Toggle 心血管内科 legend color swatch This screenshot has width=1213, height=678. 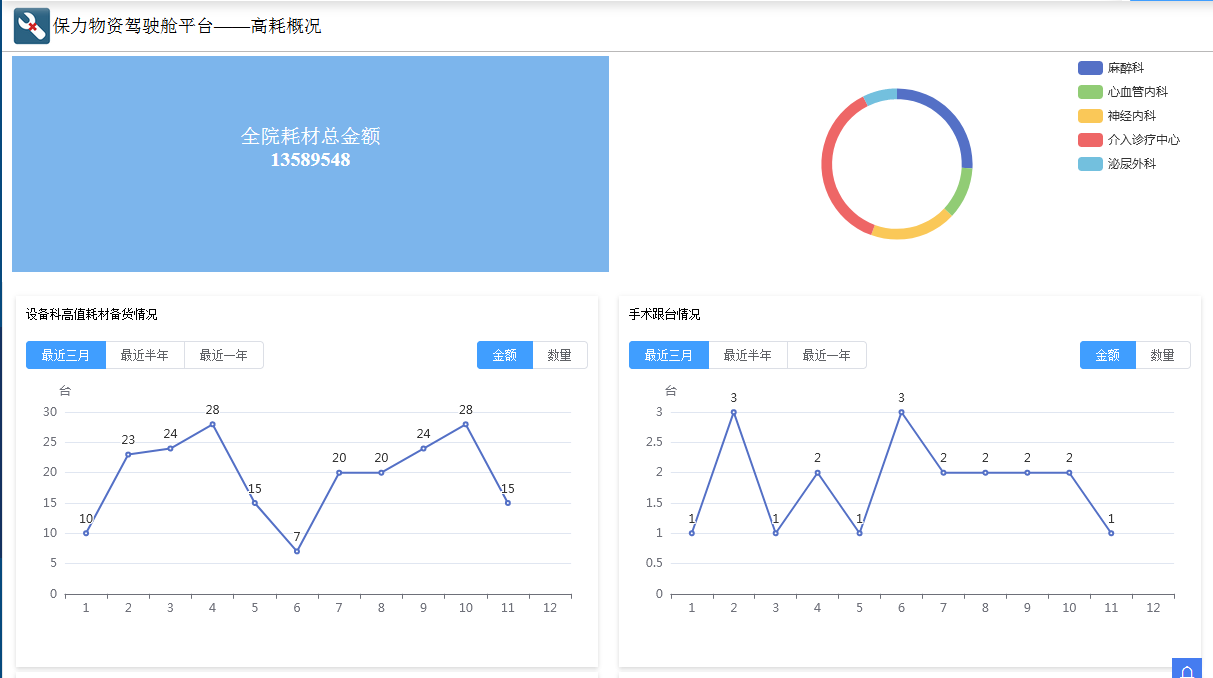point(1090,92)
